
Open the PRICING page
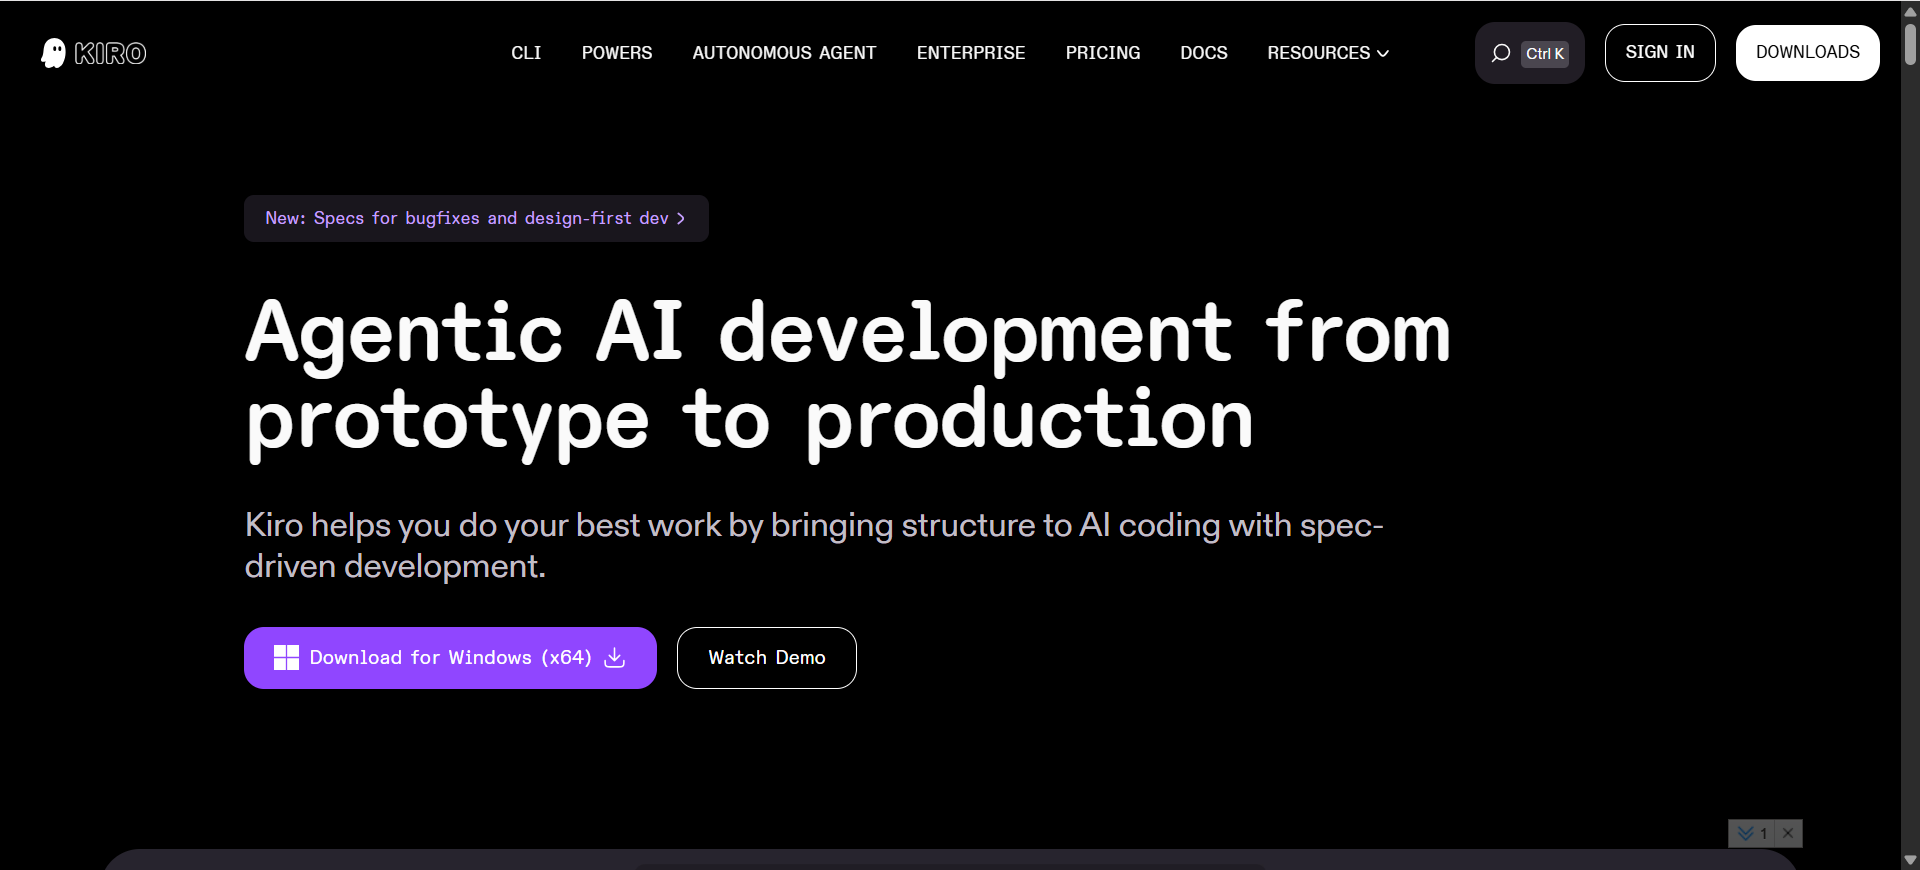pos(1103,53)
